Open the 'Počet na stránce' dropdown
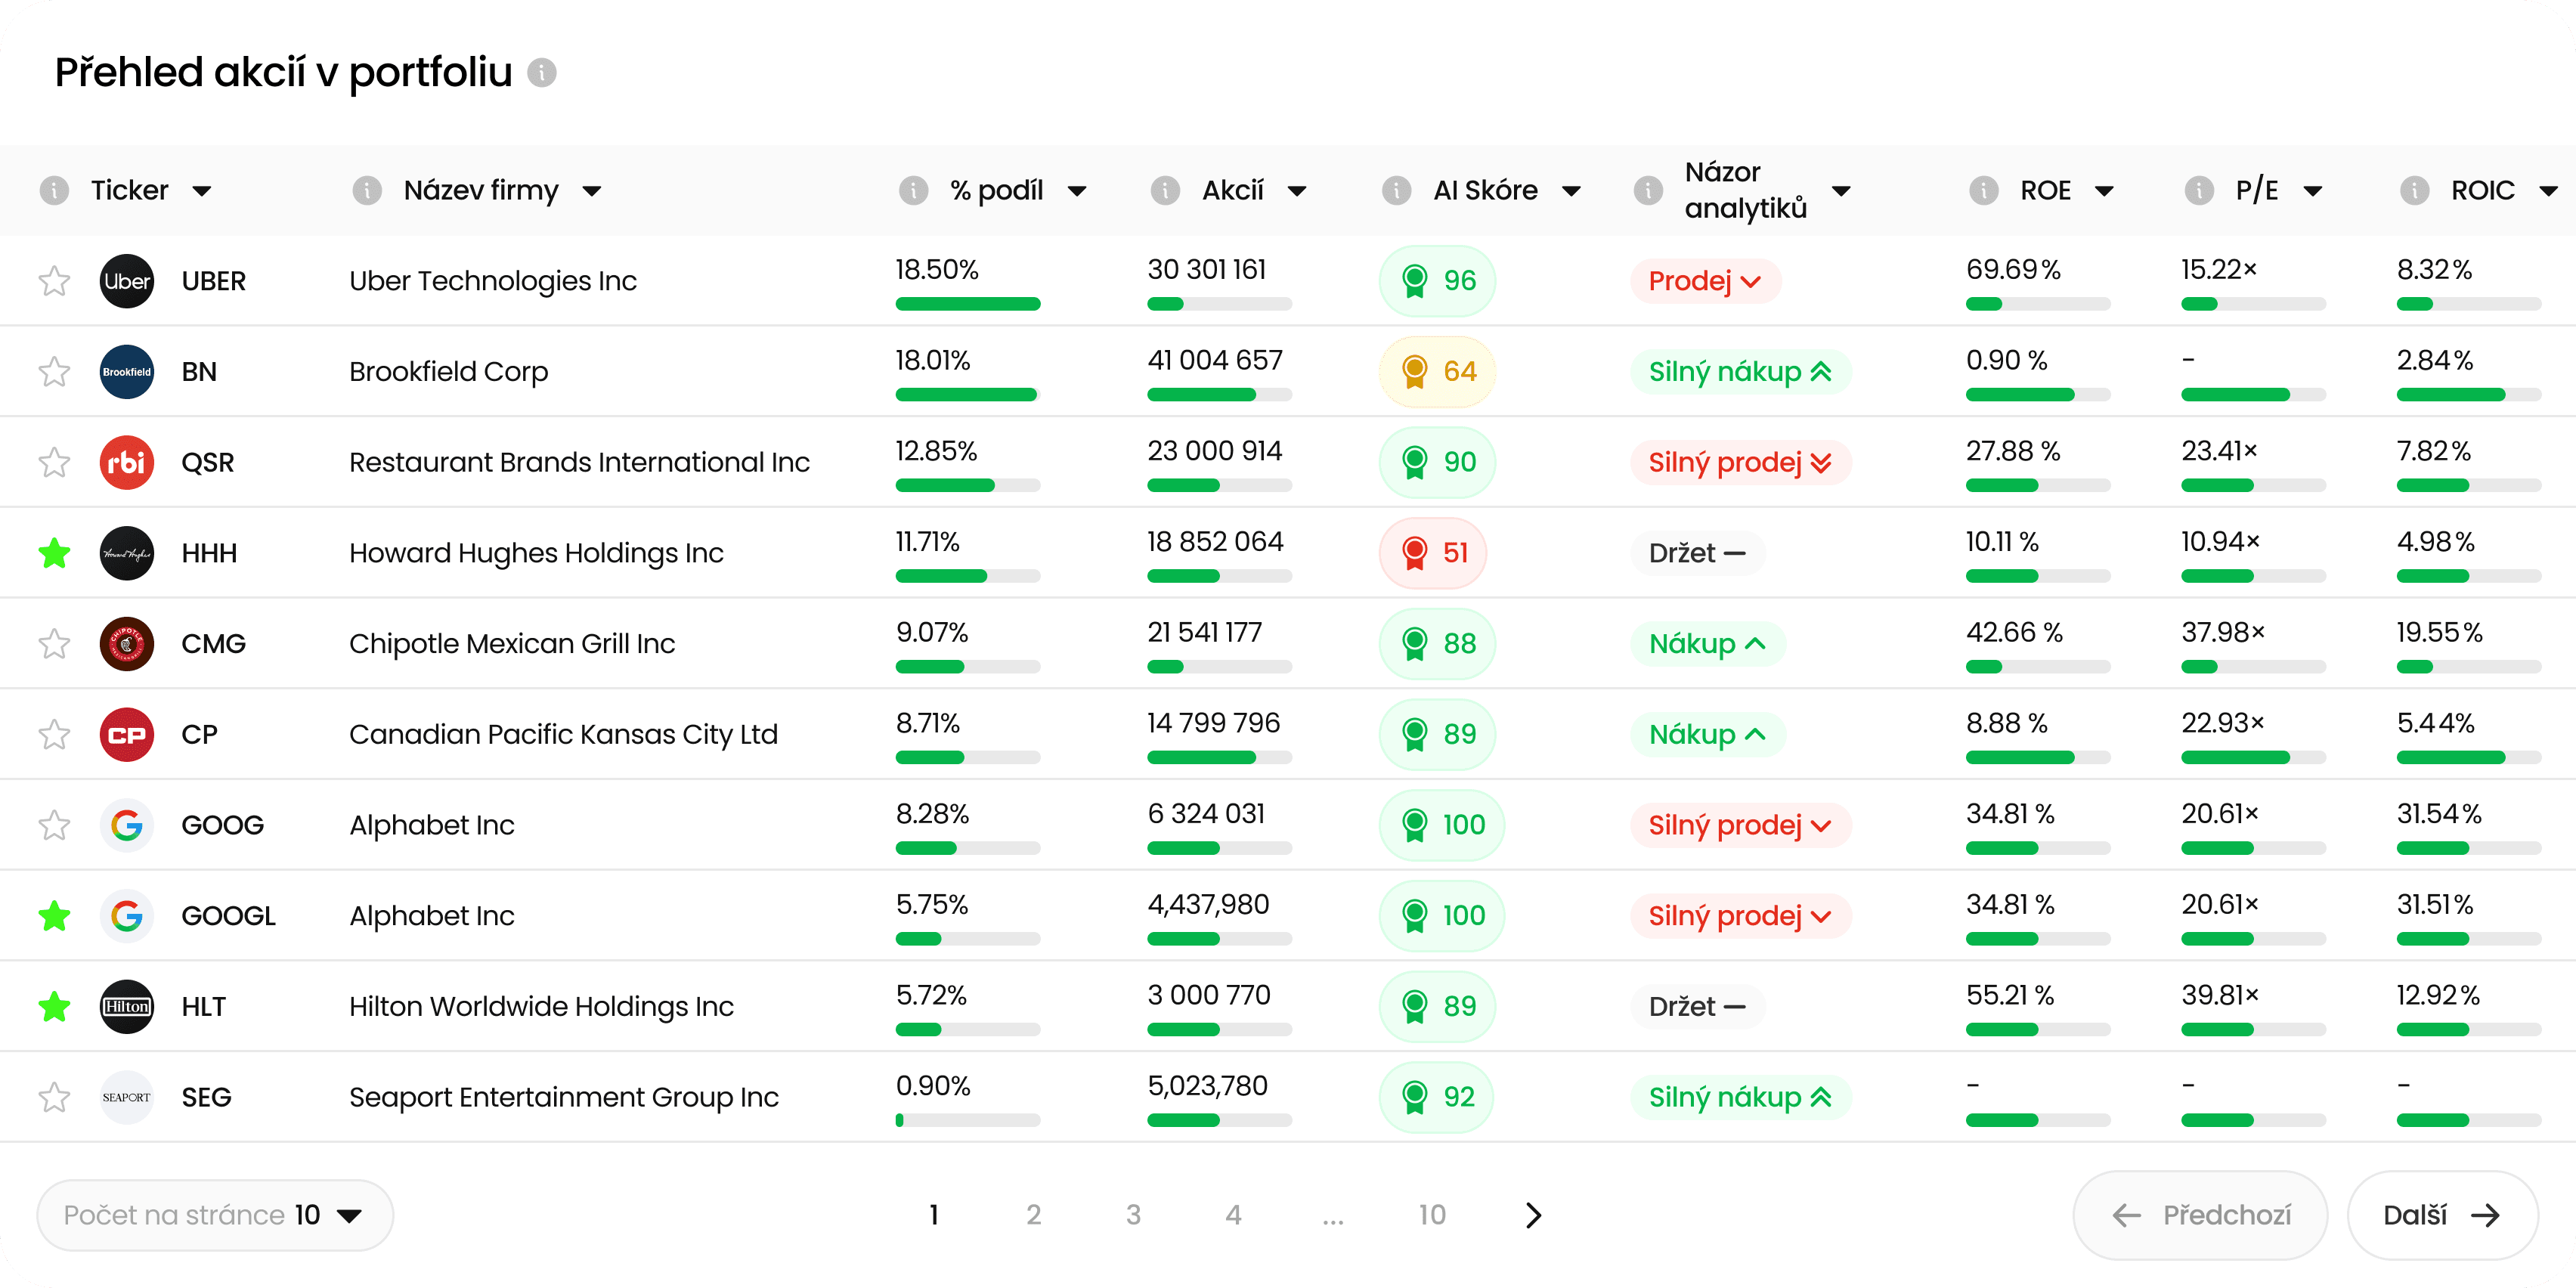This screenshot has width=2576, height=1288. (x=215, y=1215)
